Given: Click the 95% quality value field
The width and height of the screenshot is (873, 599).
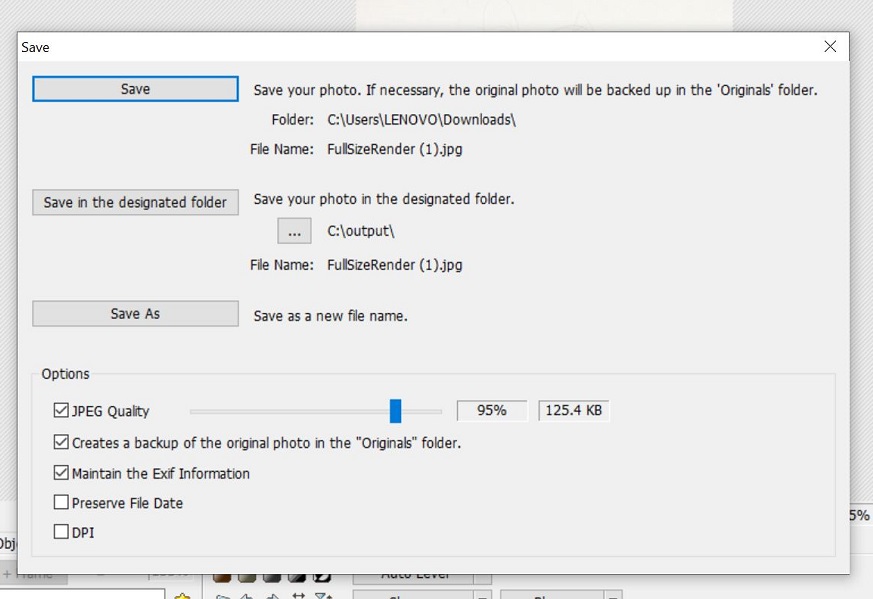Looking at the screenshot, I should (491, 411).
